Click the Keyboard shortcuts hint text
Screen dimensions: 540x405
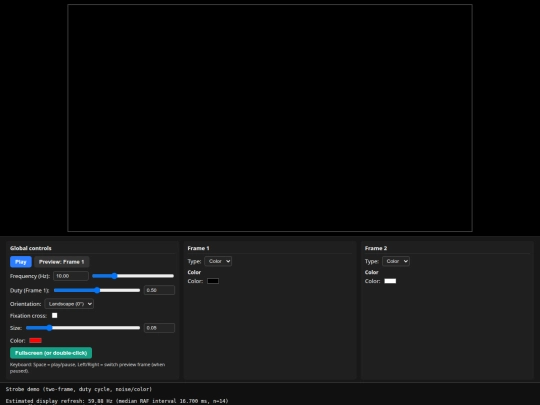pos(87,367)
